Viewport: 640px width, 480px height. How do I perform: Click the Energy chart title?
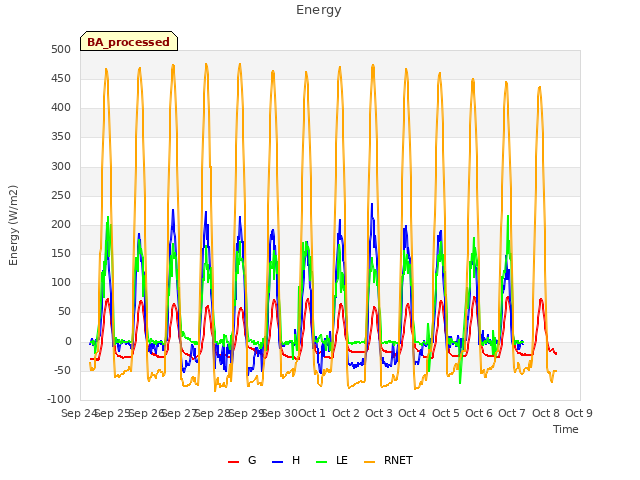click(318, 10)
